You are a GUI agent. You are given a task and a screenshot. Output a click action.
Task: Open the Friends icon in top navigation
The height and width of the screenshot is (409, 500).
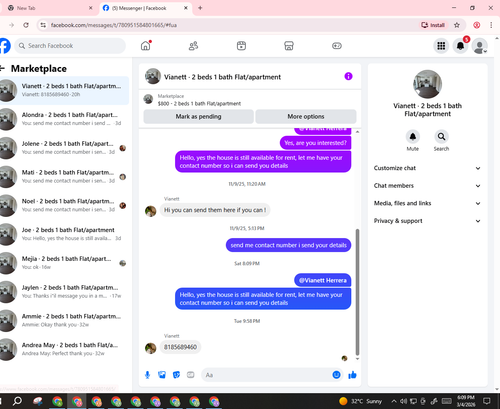click(x=193, y=46)
